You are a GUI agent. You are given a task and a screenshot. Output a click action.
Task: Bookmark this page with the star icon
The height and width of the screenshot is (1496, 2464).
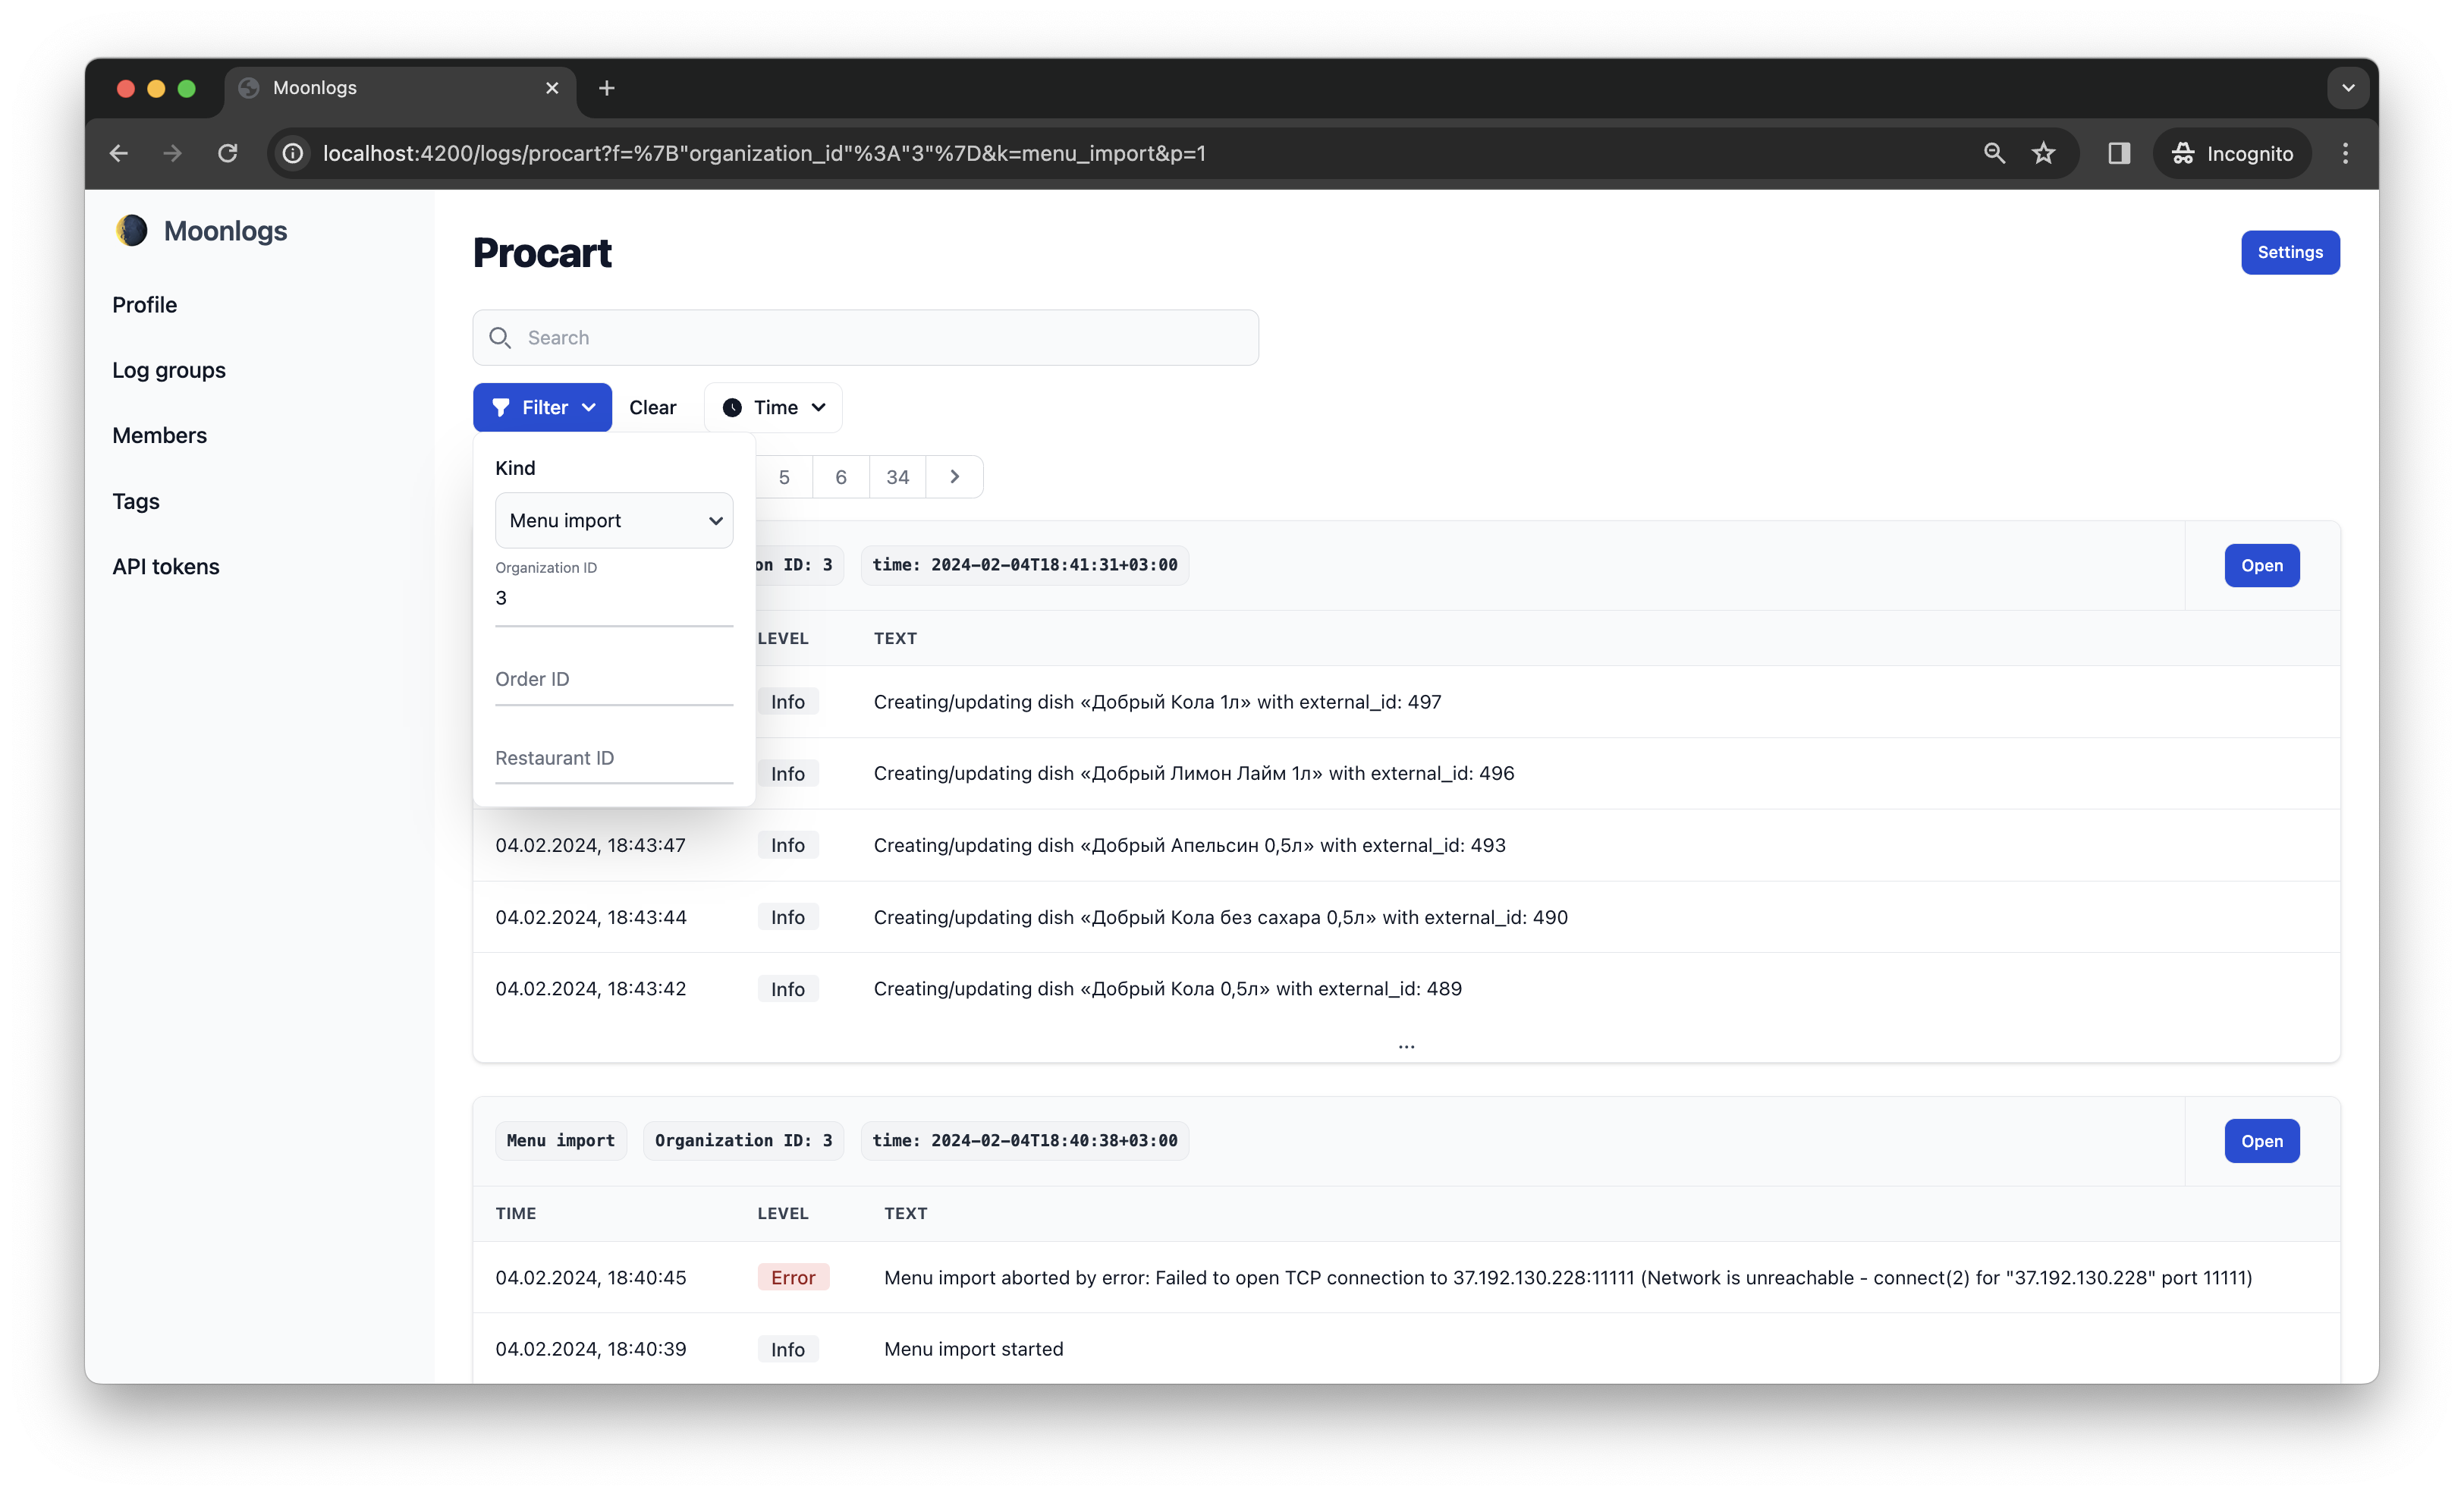coord(2043,153)
